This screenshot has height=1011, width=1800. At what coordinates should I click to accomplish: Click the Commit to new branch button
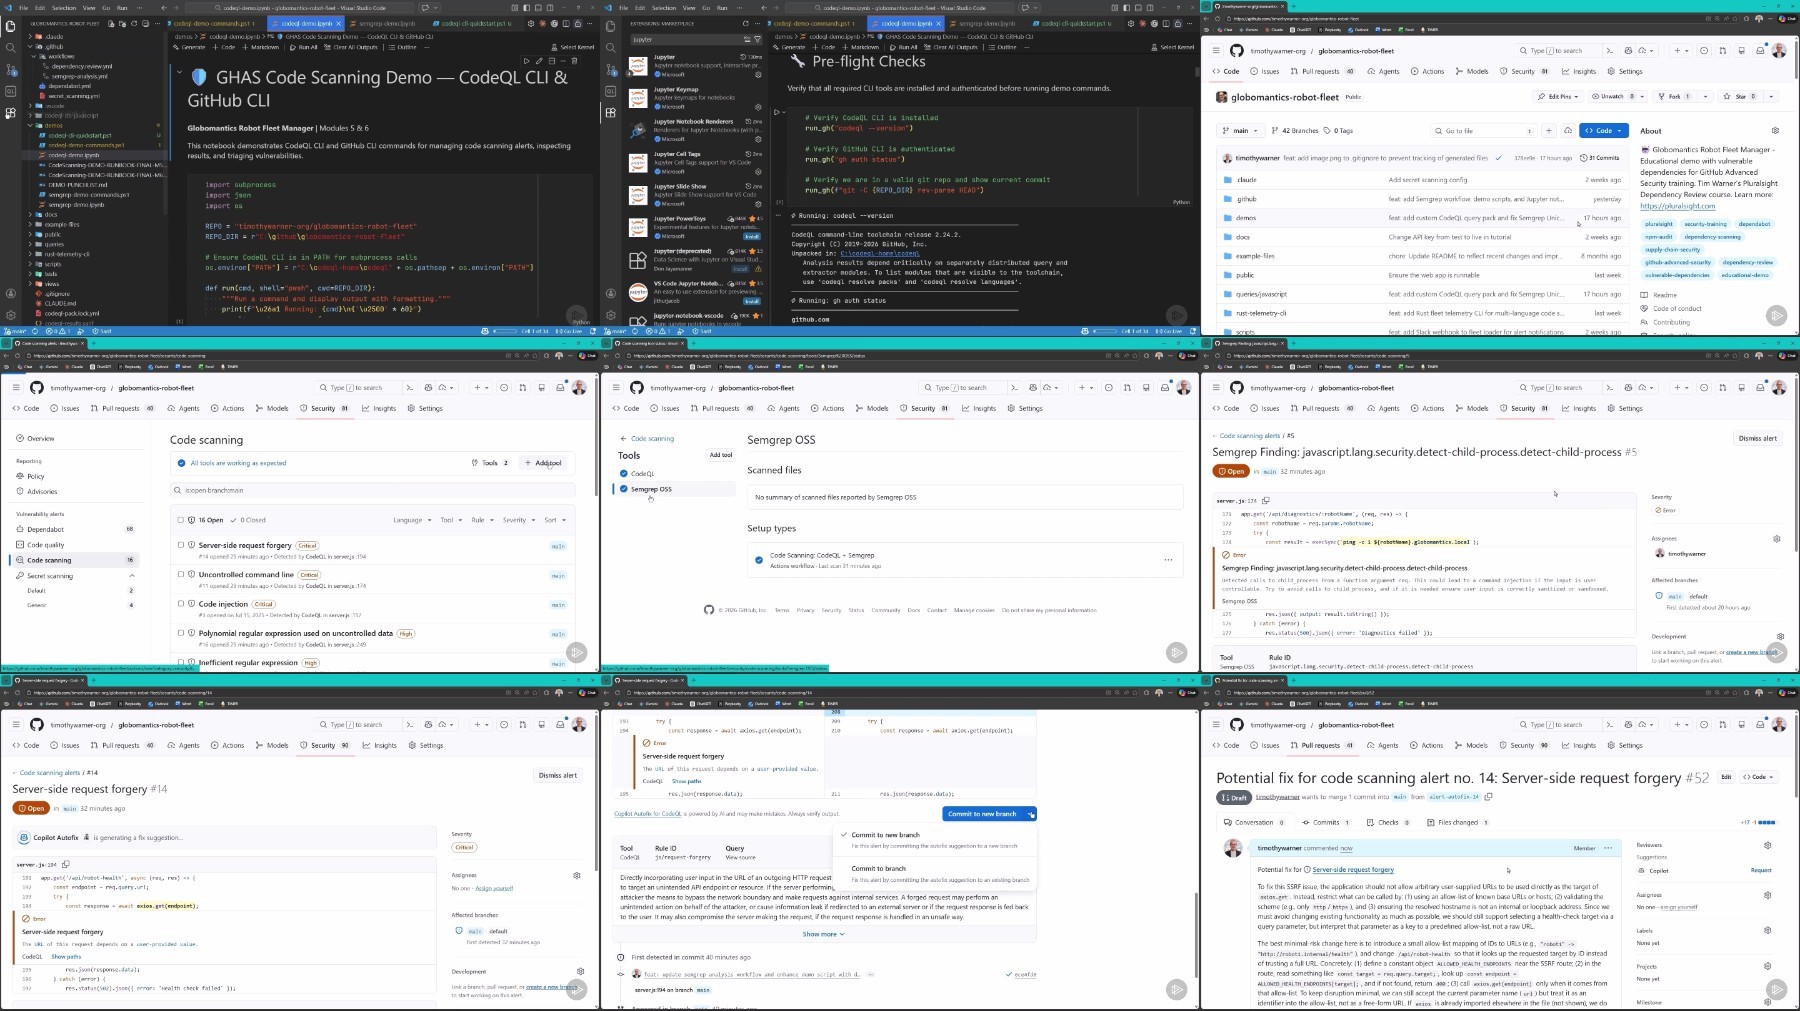click(x=982, y=814)
